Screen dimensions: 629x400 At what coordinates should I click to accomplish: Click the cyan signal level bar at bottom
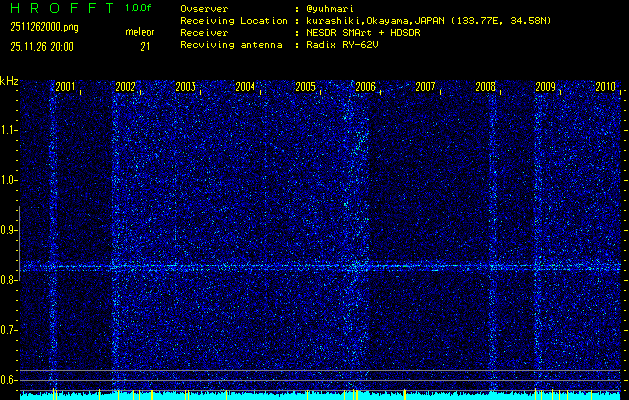320,396
